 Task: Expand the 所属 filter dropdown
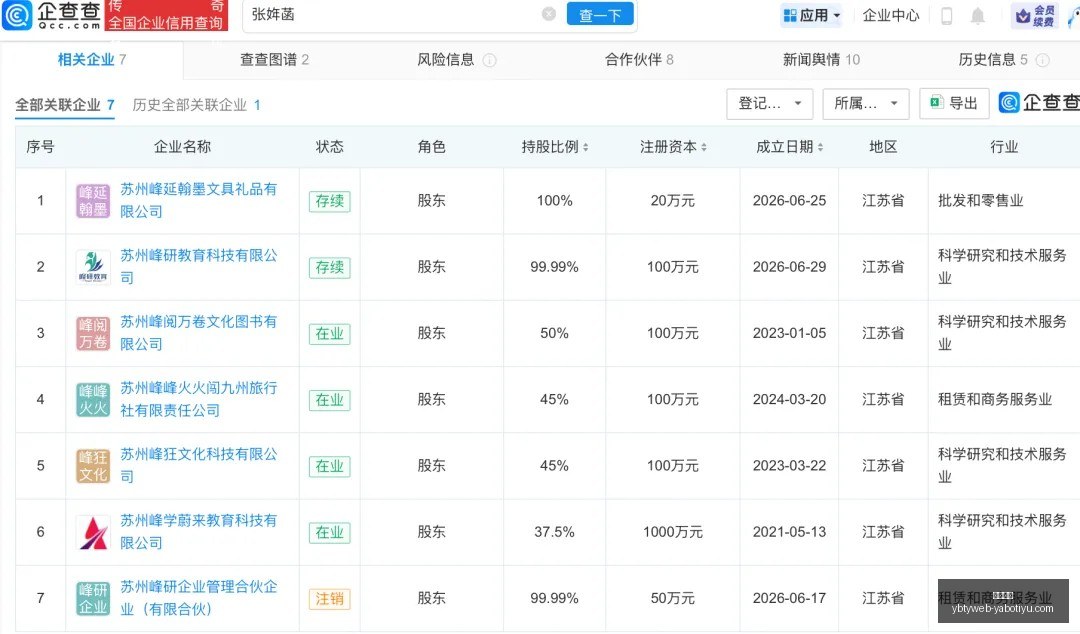[866, 103]
